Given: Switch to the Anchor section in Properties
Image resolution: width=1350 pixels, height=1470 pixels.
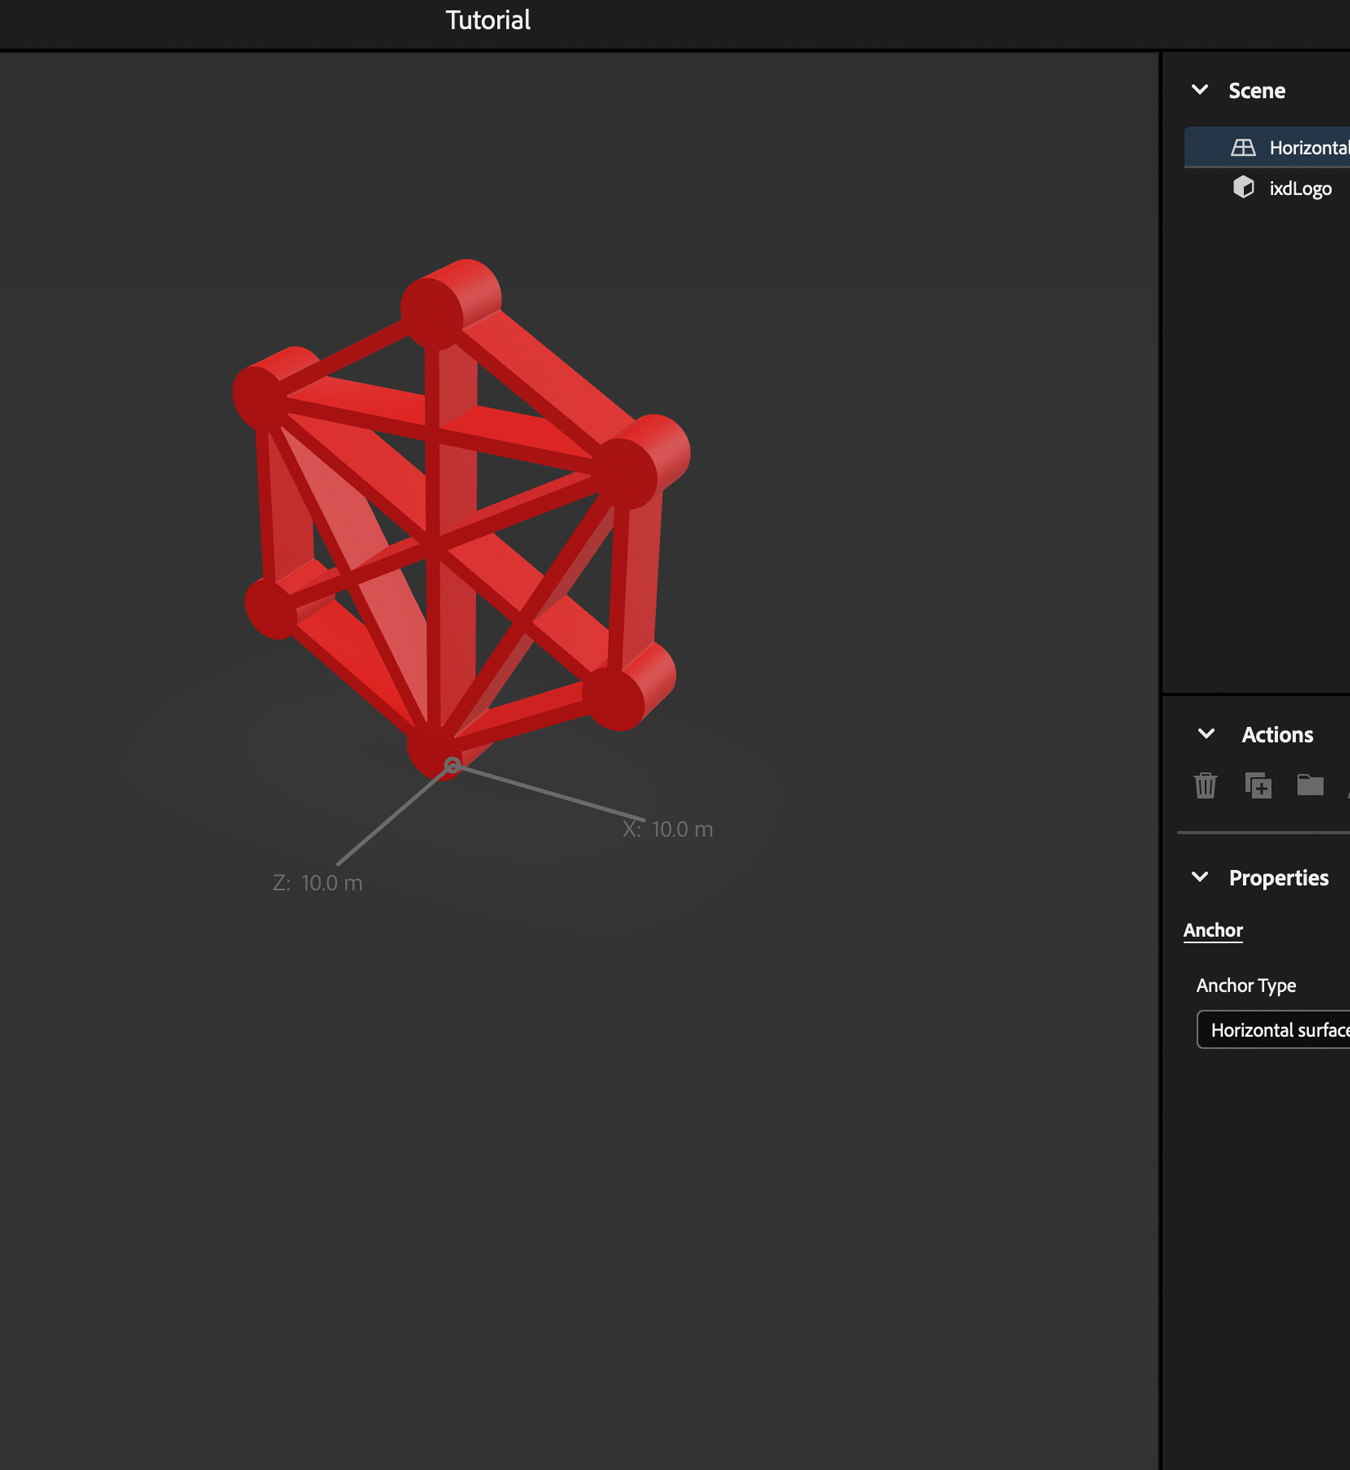Looking at the screenshot, I should (1212, 930).
